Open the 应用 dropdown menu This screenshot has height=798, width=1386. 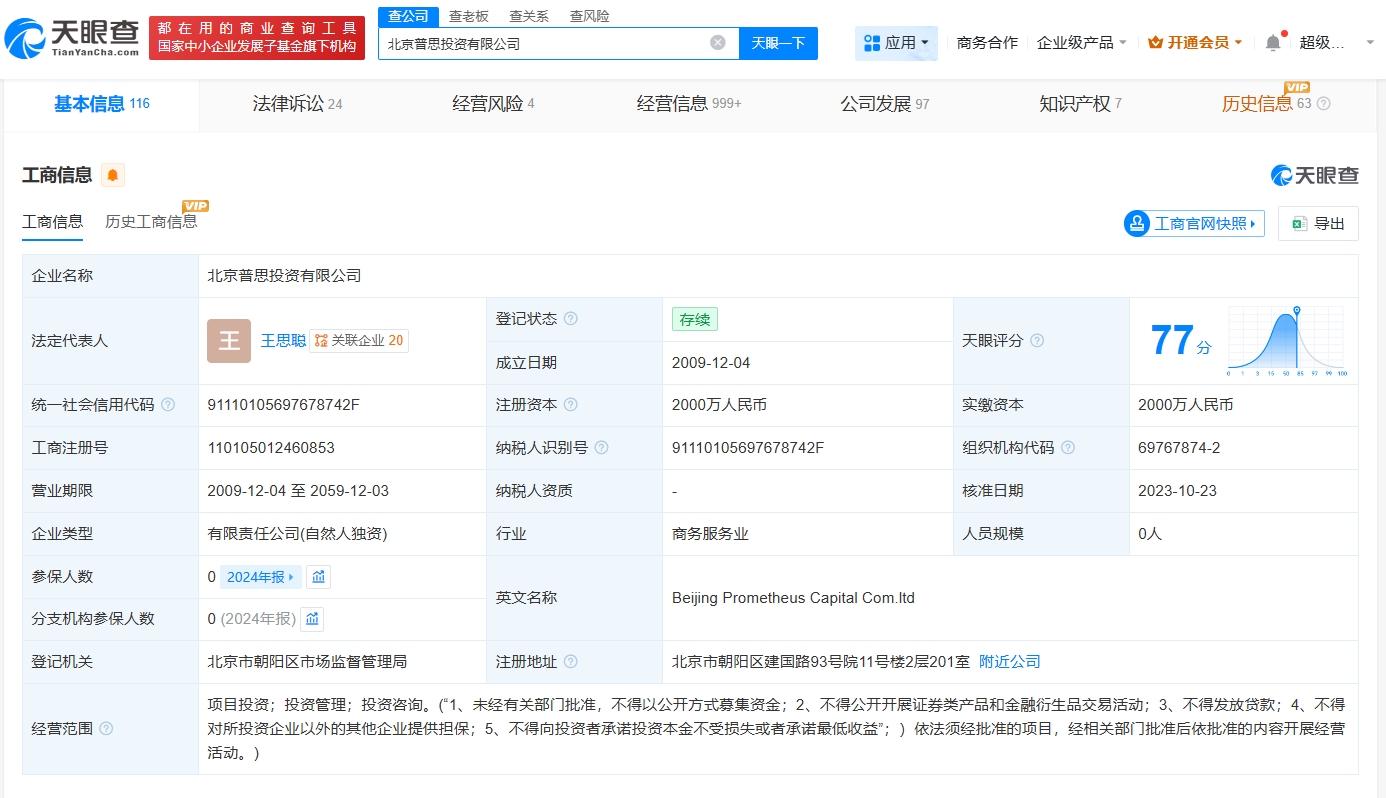click(x=896, y=43)
